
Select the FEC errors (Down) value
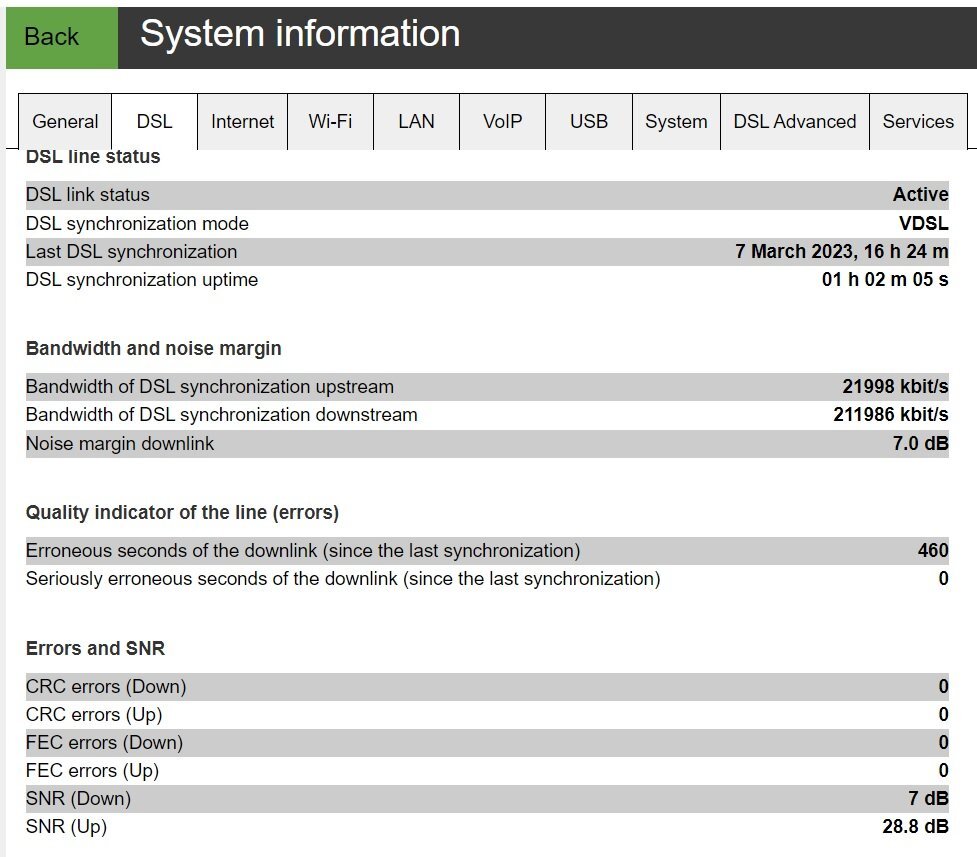tap(943, 742)
